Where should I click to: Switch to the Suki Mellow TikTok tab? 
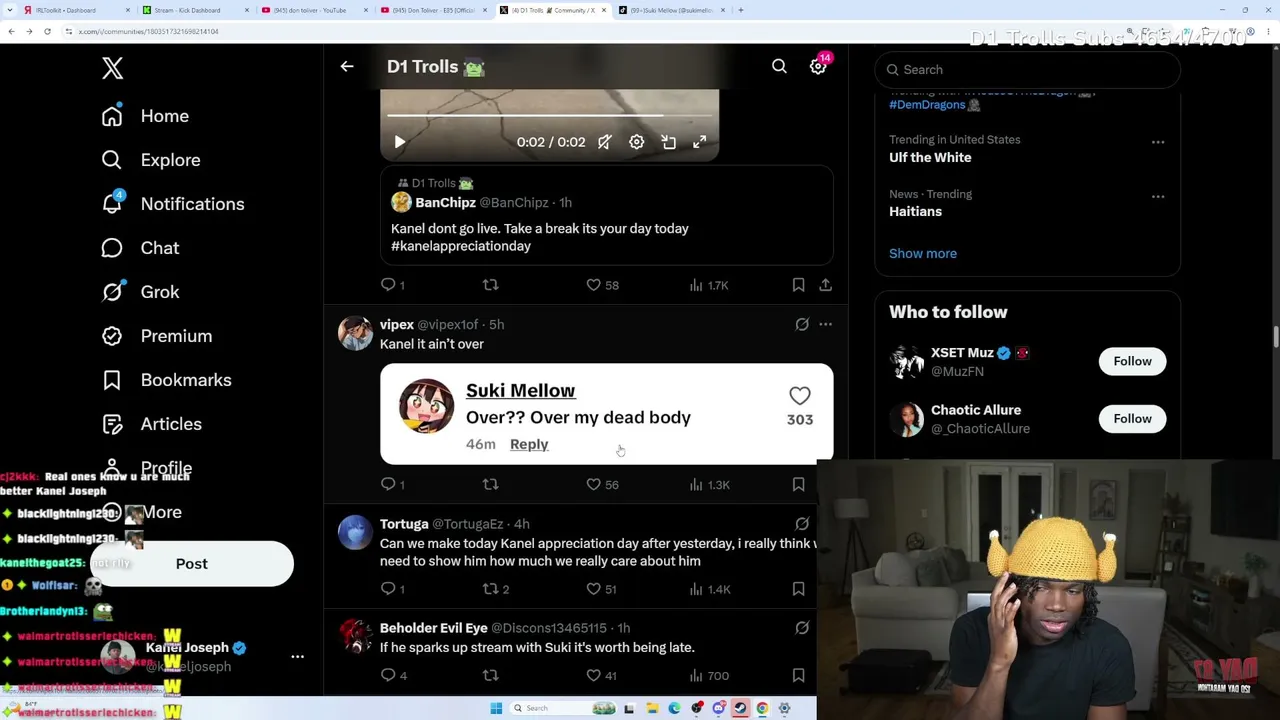pos(672,10)
